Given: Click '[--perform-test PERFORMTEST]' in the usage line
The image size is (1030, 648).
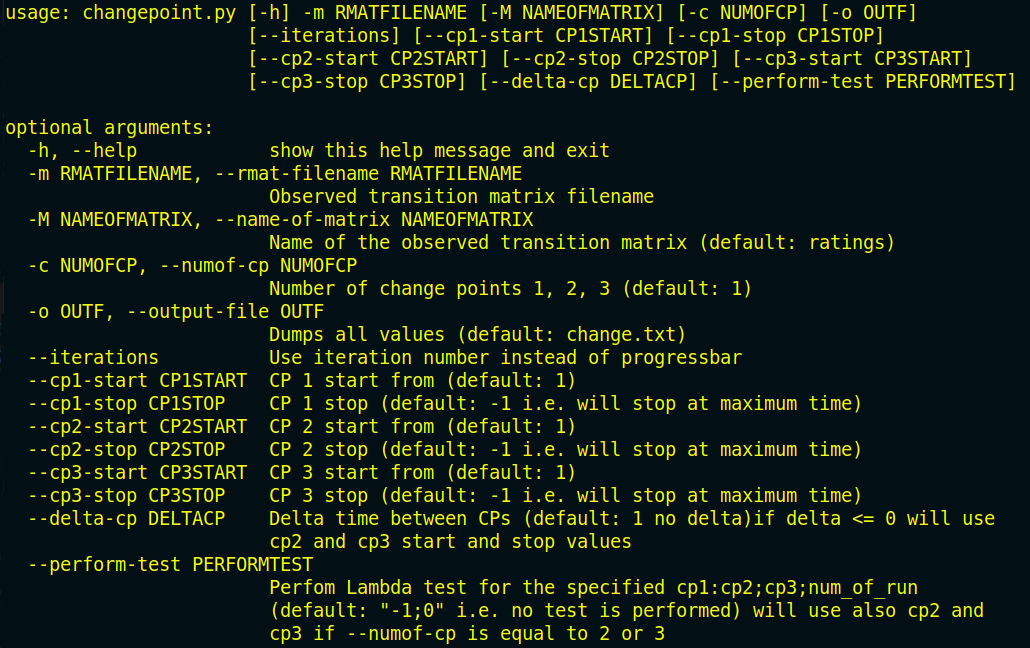Looking at the screenshot, I should click(x=863, y=82).
